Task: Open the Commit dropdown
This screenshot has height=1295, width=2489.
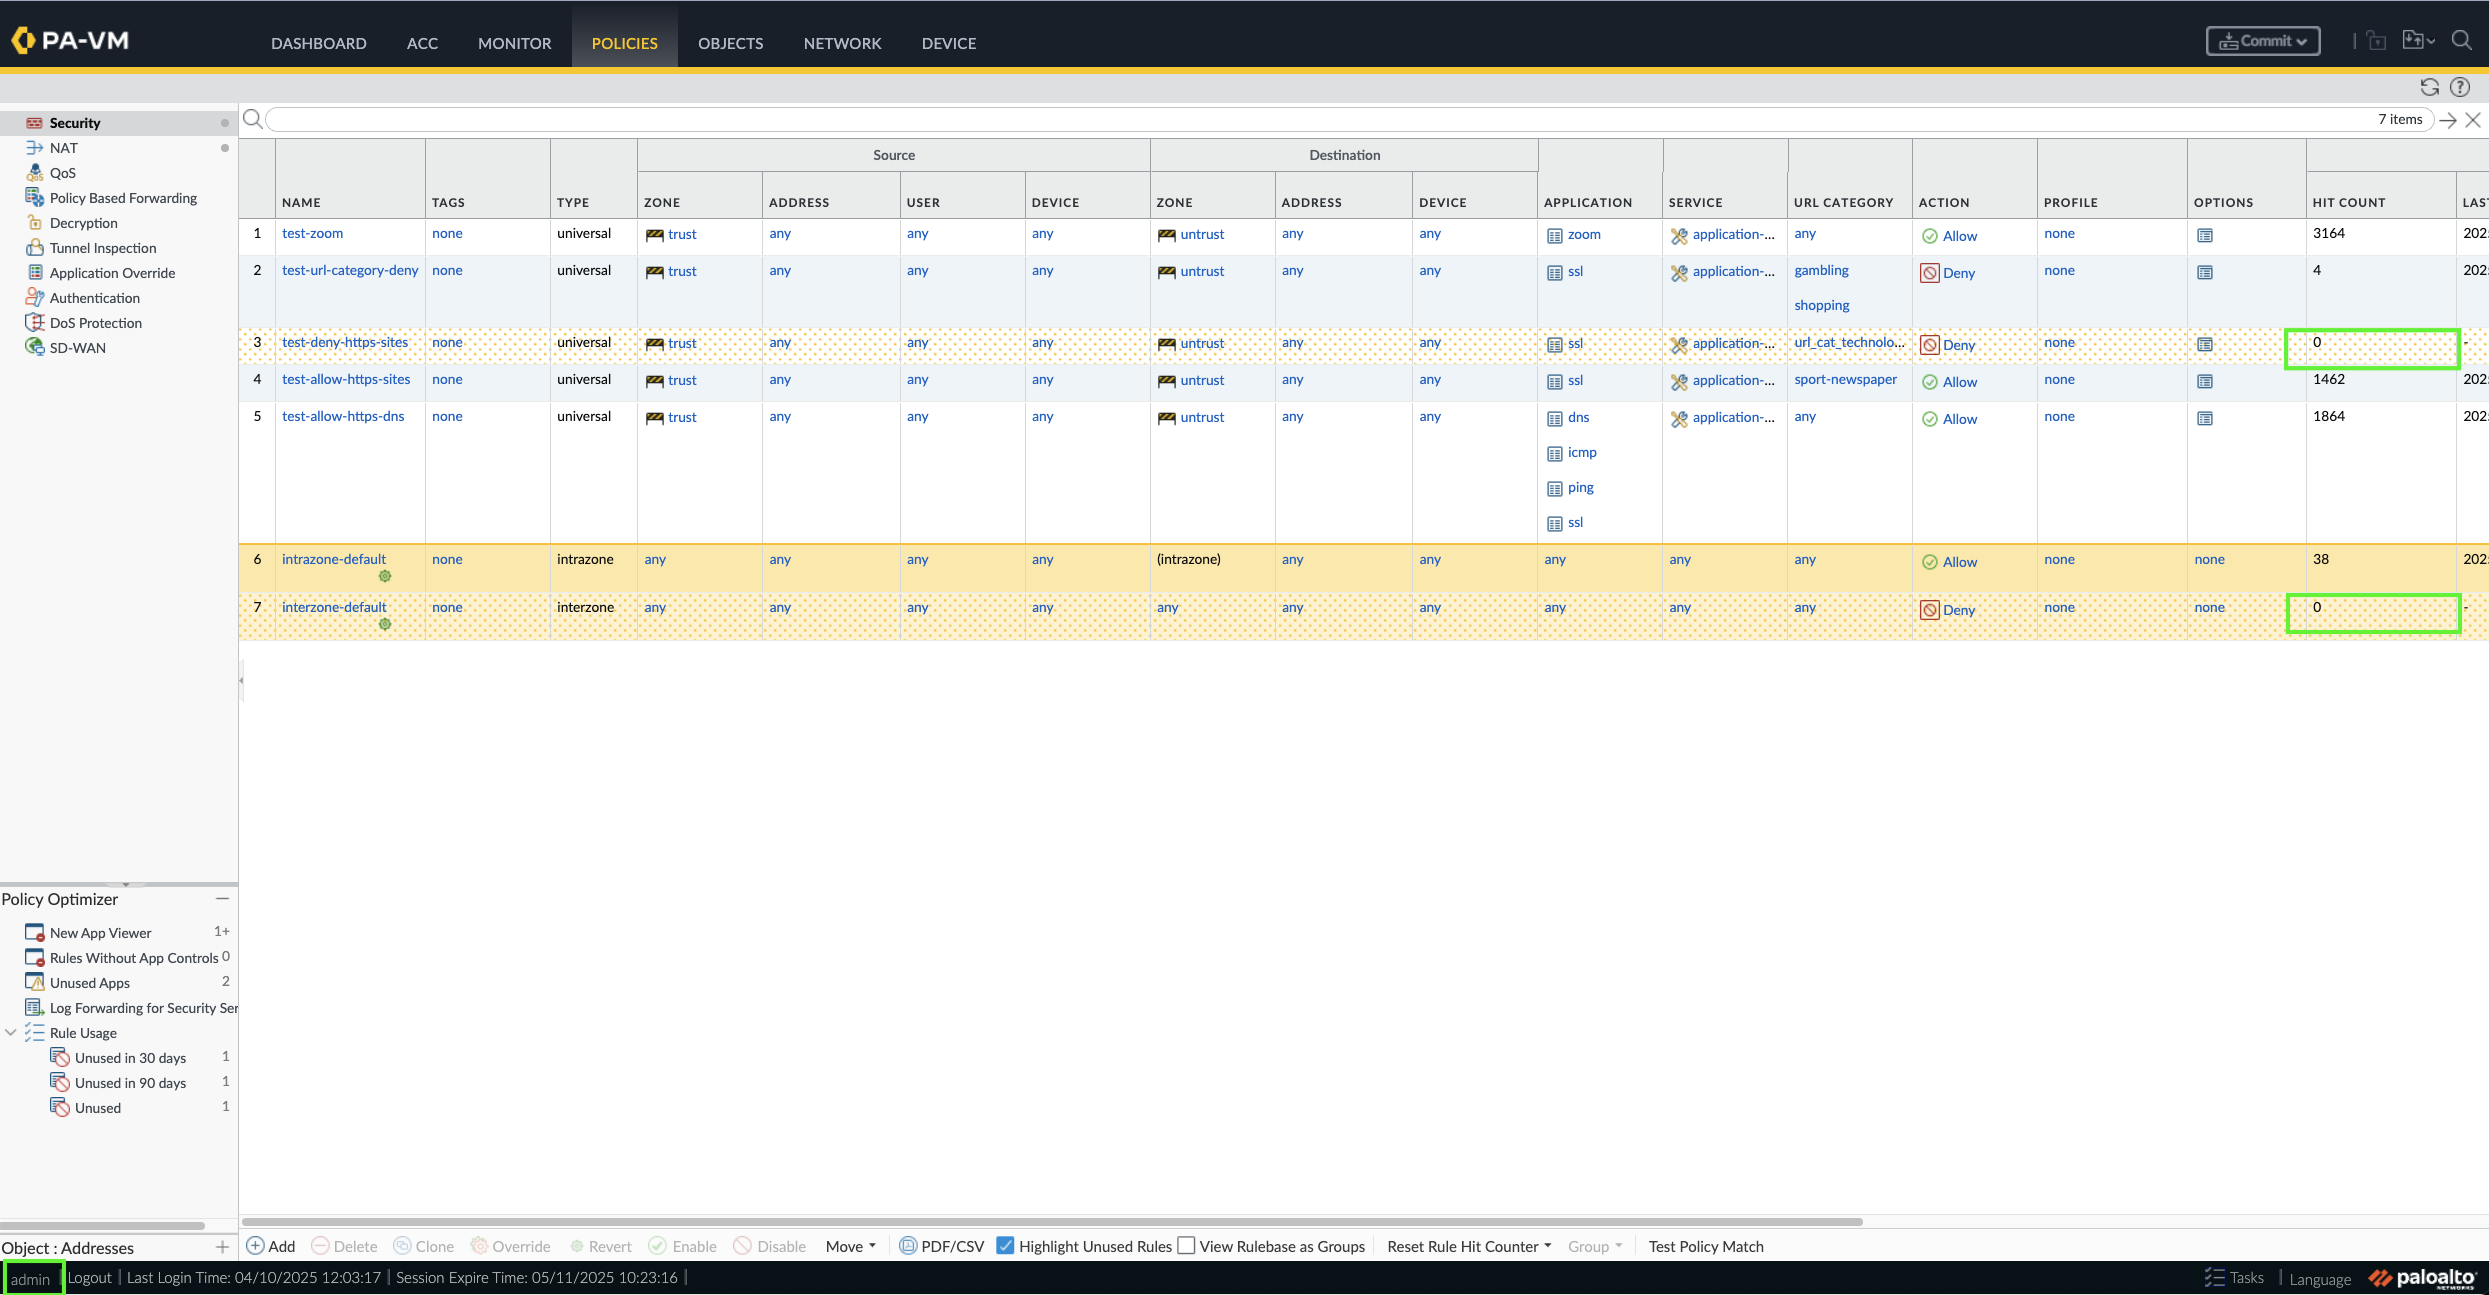Action: click(x=2263, y=41)
